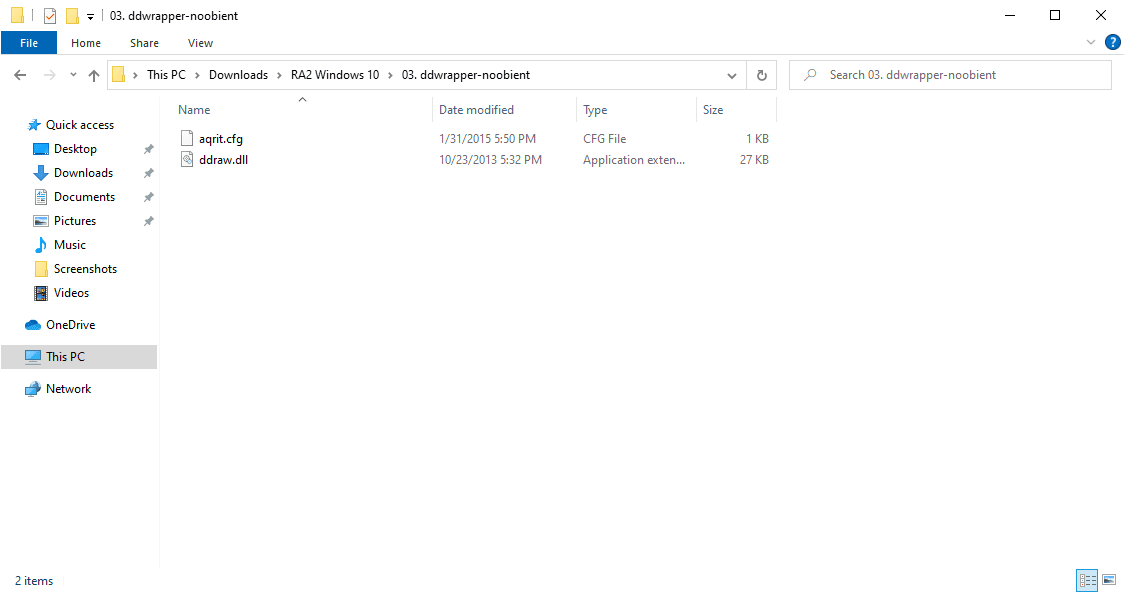This screenshot has width=1125, height=593.
Task: Open Pictures in navigation pane
Action: pyautogui.click(x=75, y=221)
